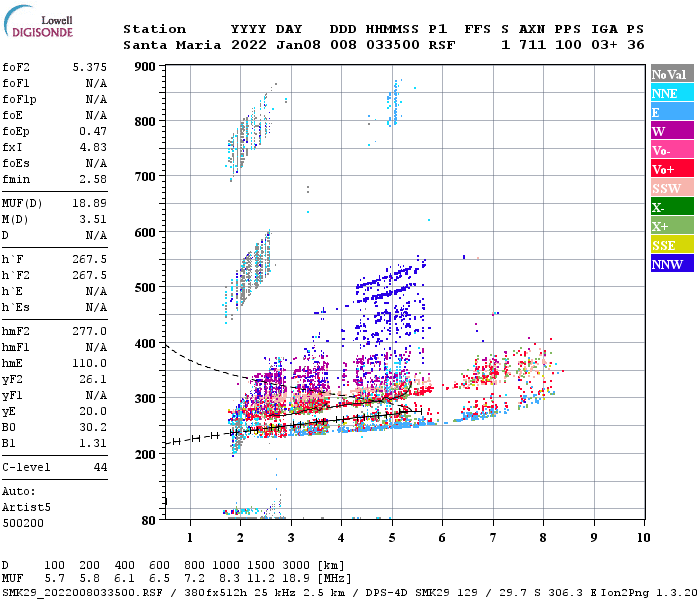This screenshot has width=700, height=600.
Task: Click the h`Es label in parameter list
Action: [x=16, y=308]
